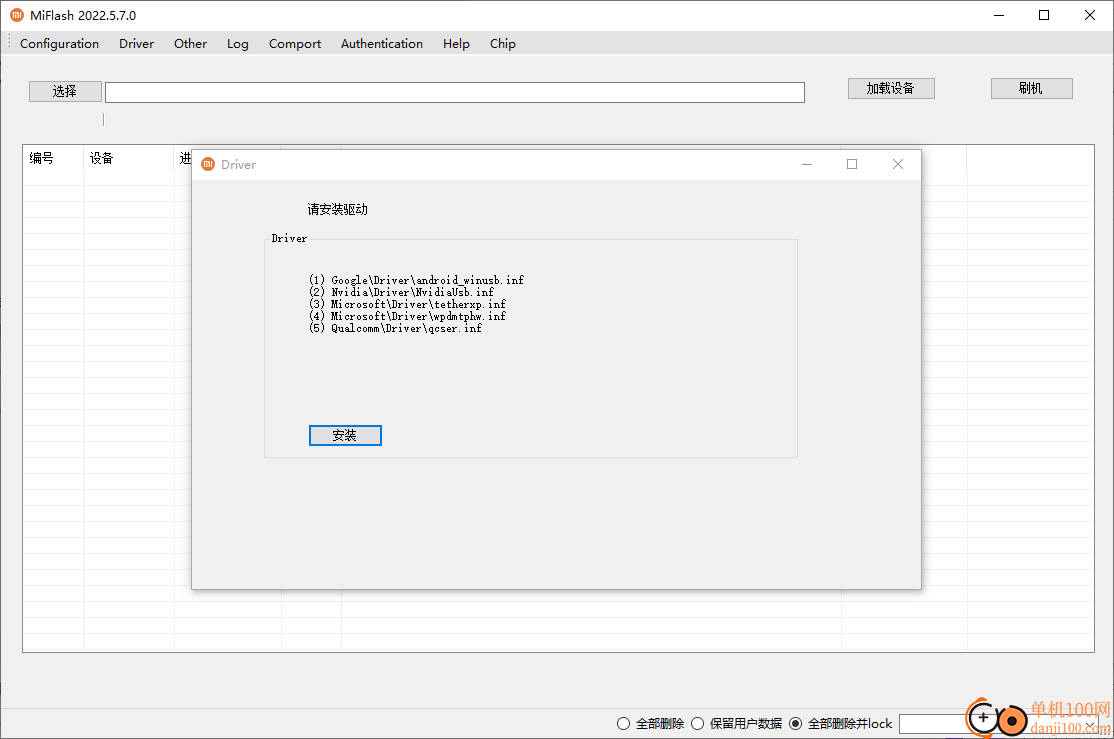Viewport: 1114px width, 739px height.
Task: Click the 编号 column header
Action: [x=54, y=158]
